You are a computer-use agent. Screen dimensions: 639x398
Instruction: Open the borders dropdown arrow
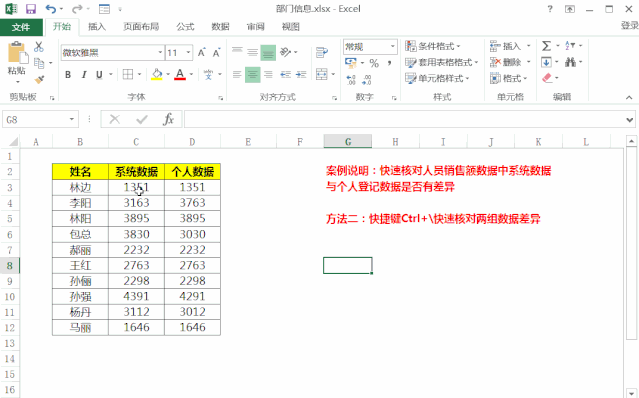[x=139, y=75]
